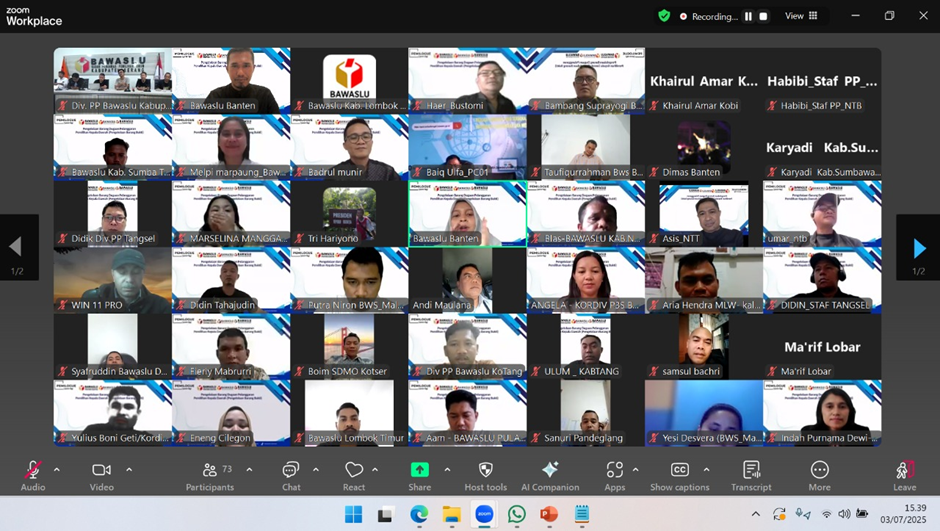Viewport: 940px width, 531px height.
Task: Expand the Video options chevron
Action: 129,470
